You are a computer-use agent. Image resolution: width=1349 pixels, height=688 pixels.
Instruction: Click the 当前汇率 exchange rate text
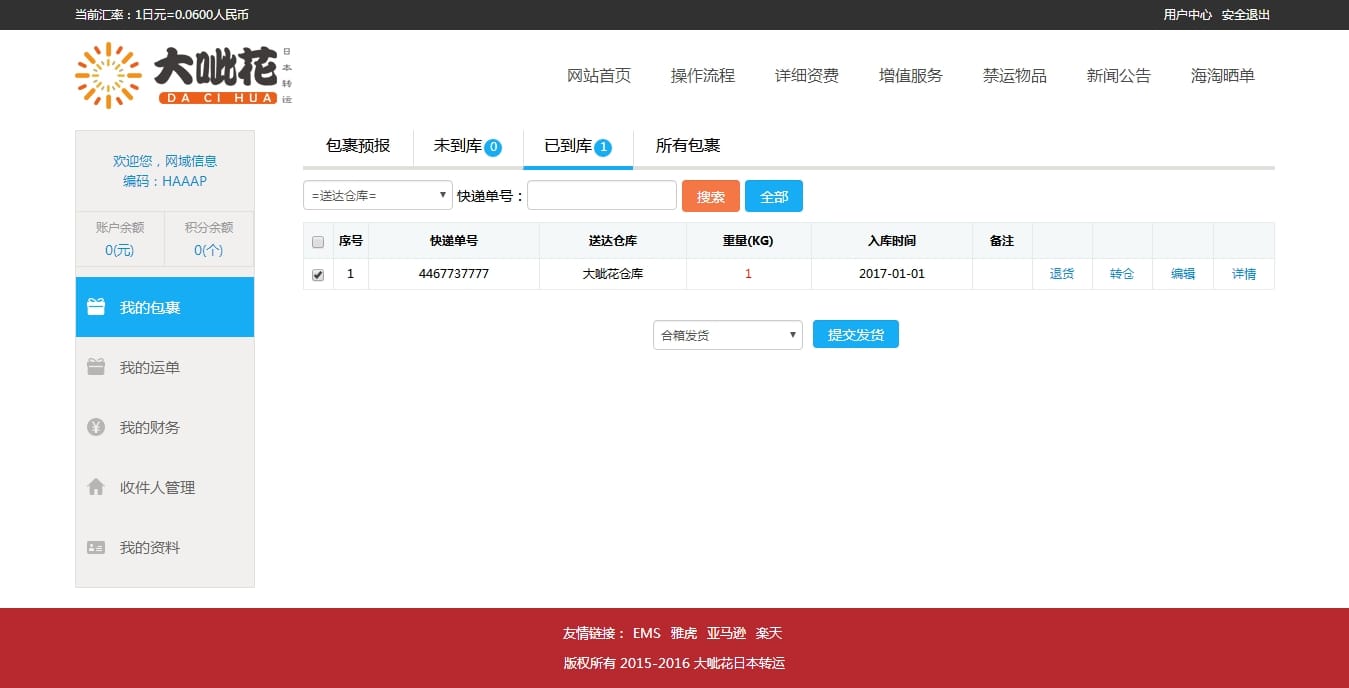(162, 15)
